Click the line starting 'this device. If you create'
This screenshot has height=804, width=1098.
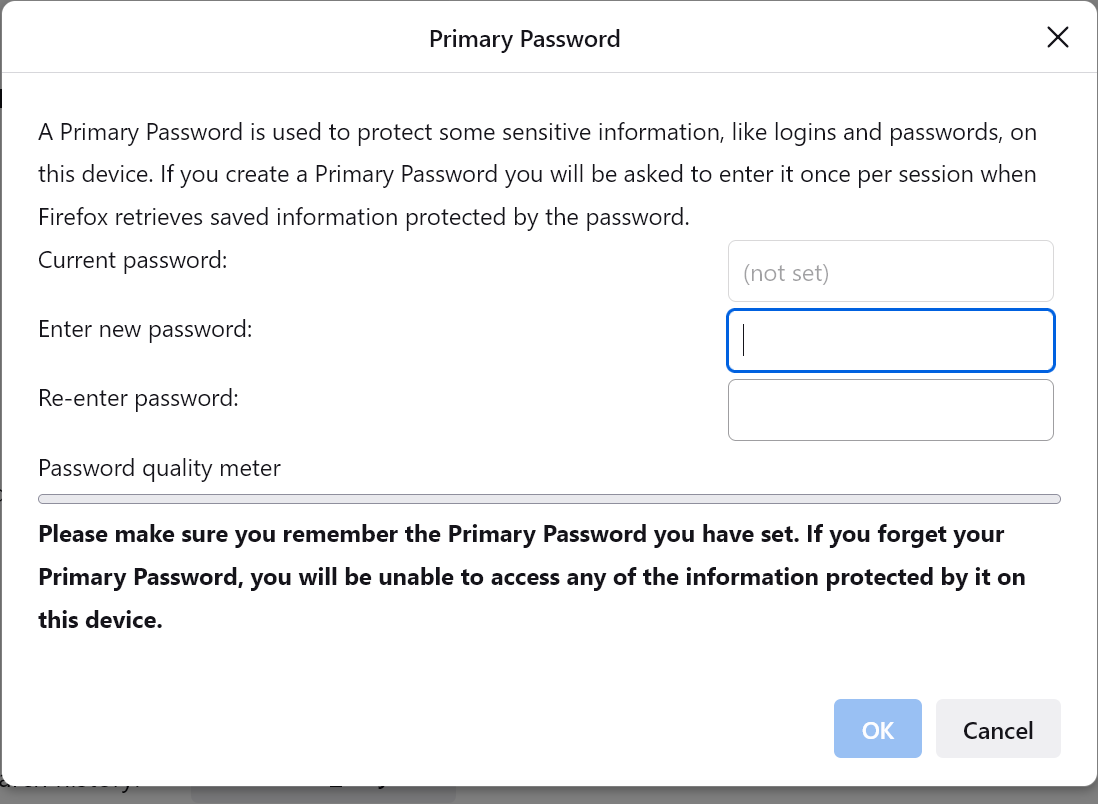point(537,174)
